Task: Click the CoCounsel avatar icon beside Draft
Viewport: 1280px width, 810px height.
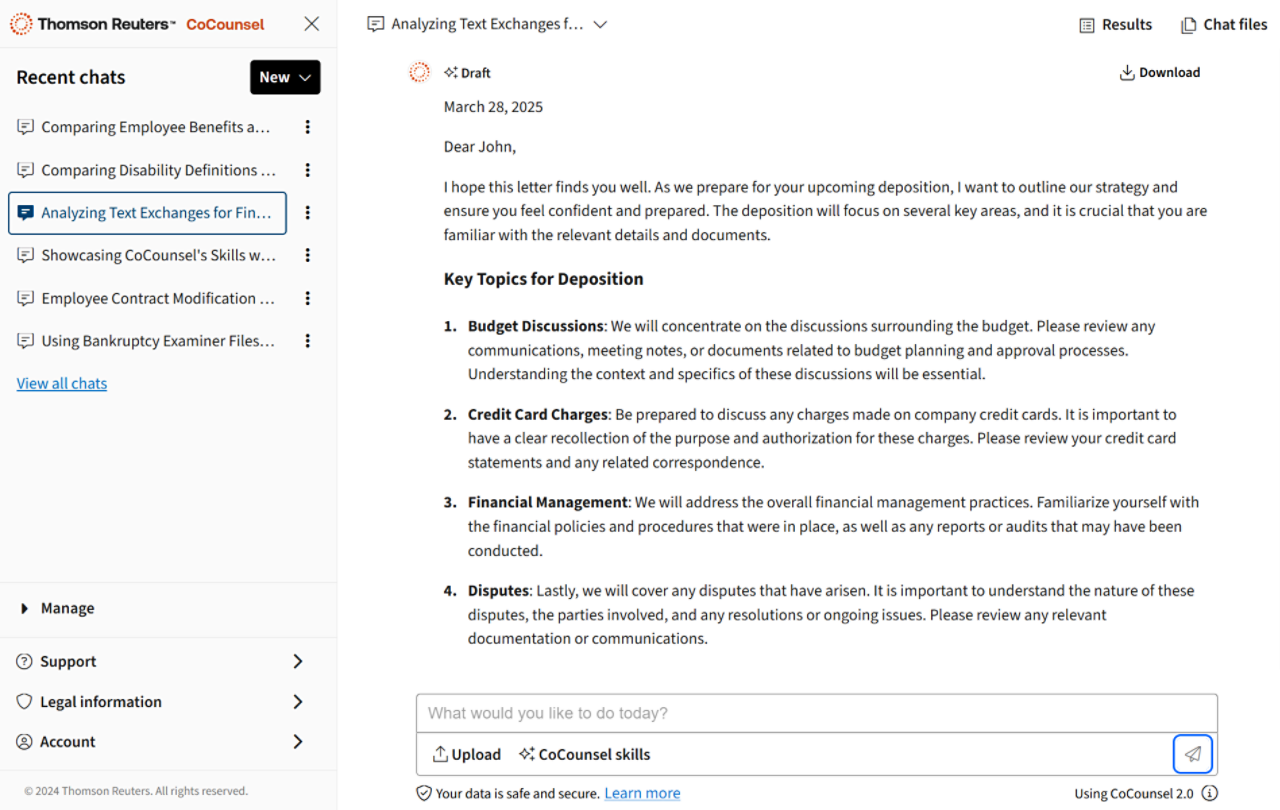Action: tap(420, 72)
